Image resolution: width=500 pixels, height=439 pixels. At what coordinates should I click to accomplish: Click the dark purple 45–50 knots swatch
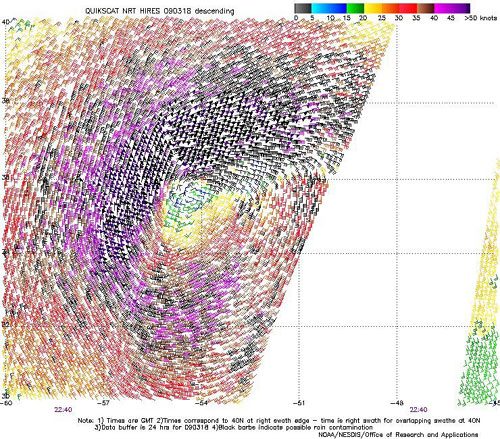click(x=461, y=8)
